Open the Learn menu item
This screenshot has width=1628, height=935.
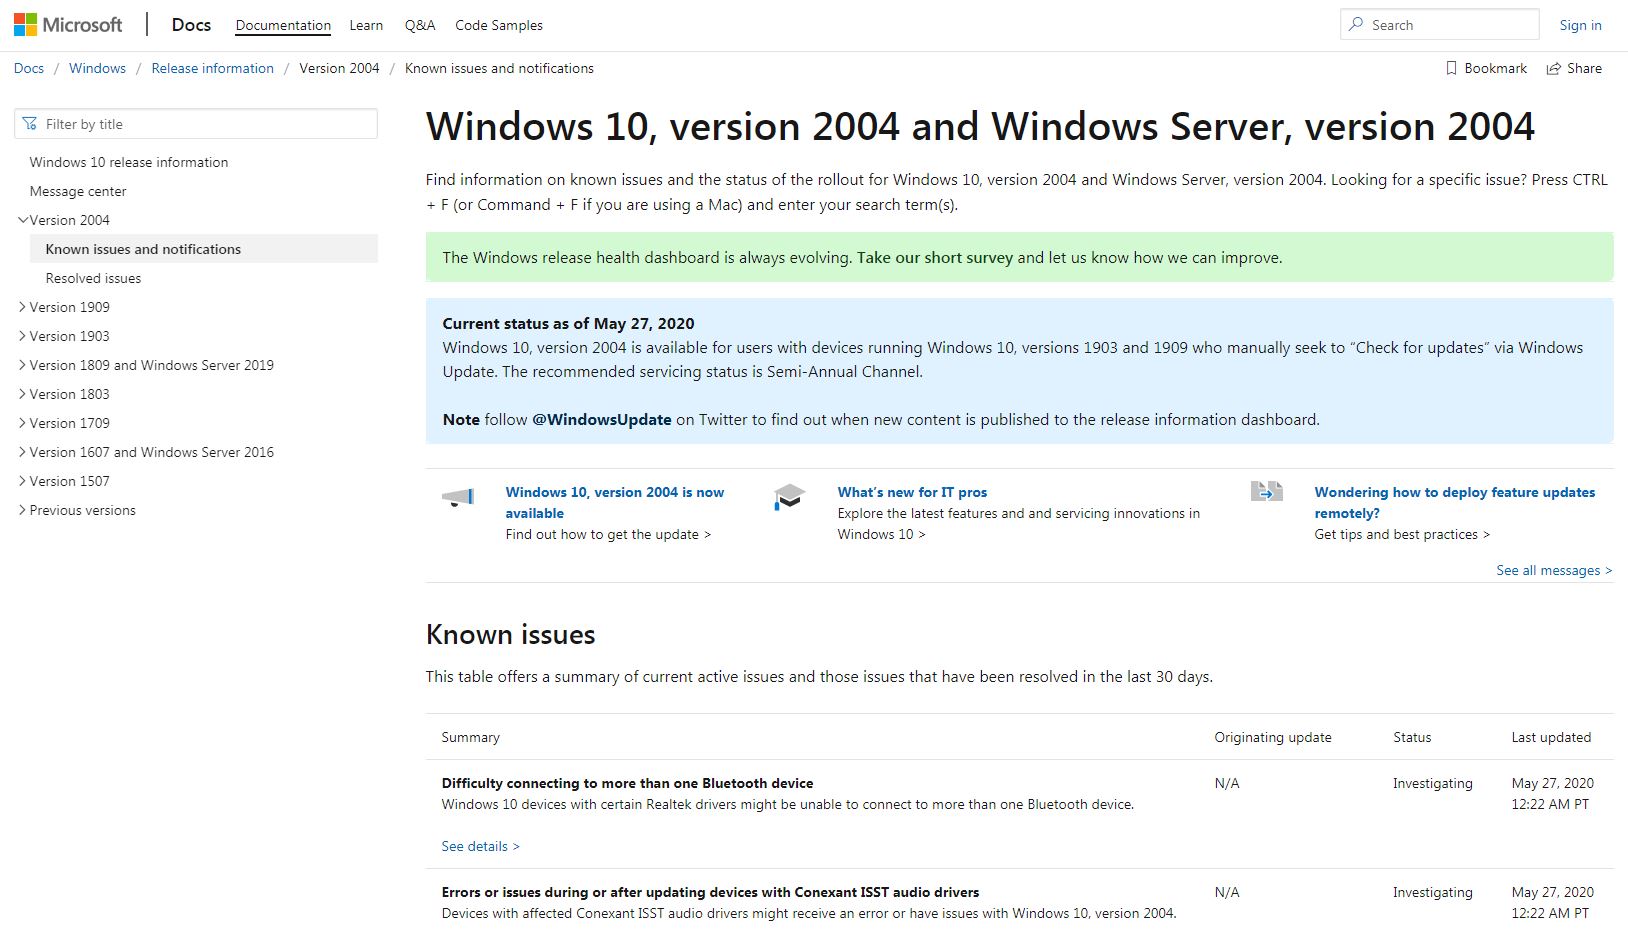pyautogui.click(x=366, y=25)
